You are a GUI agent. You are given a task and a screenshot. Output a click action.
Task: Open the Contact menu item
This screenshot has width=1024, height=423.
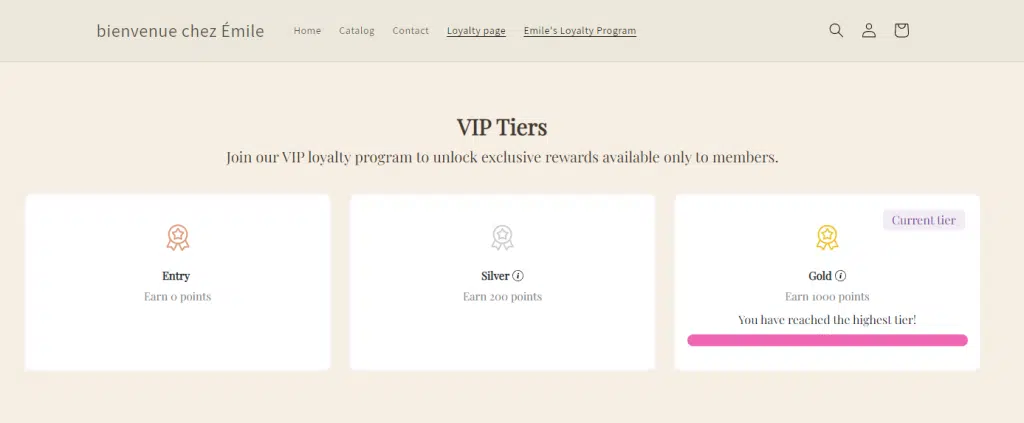click(411, 31)
